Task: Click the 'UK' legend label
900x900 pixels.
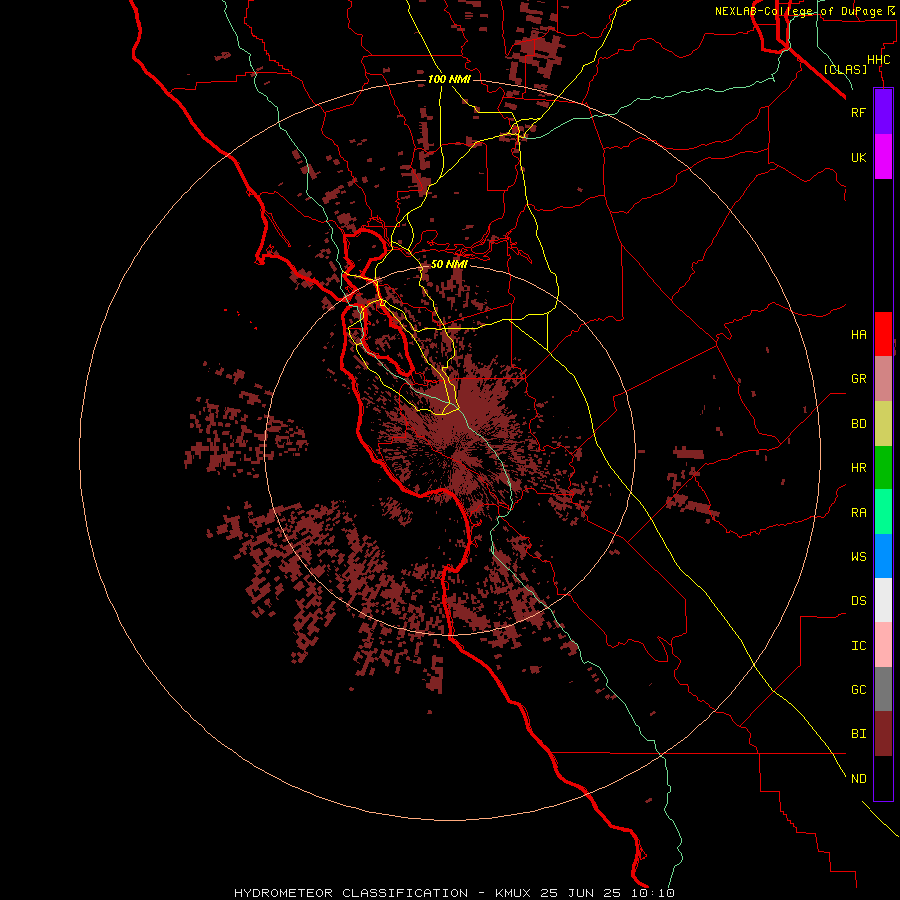Action: pyautogui.click(x=858, y=157)
